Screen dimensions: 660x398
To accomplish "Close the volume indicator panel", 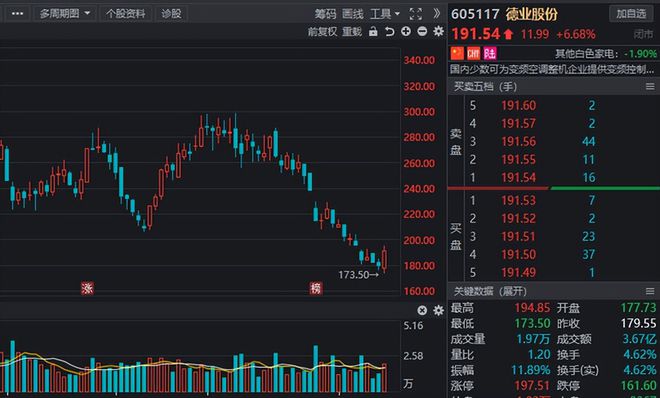I will [x=422, y=310].
